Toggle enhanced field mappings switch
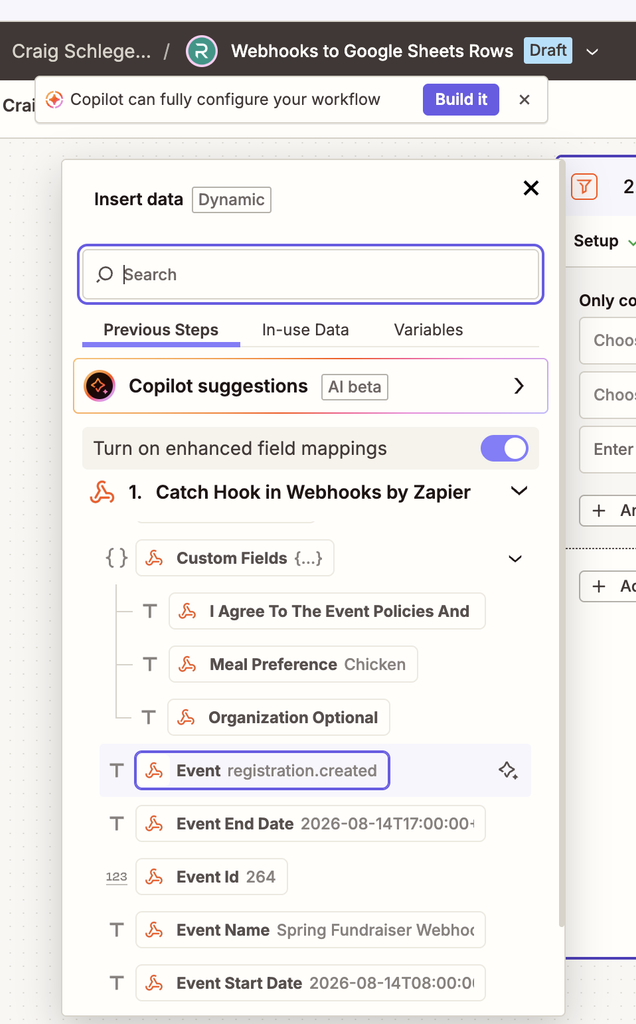Image resolution: width=636 pixels, height=1024 pixels. click(504, 449)
